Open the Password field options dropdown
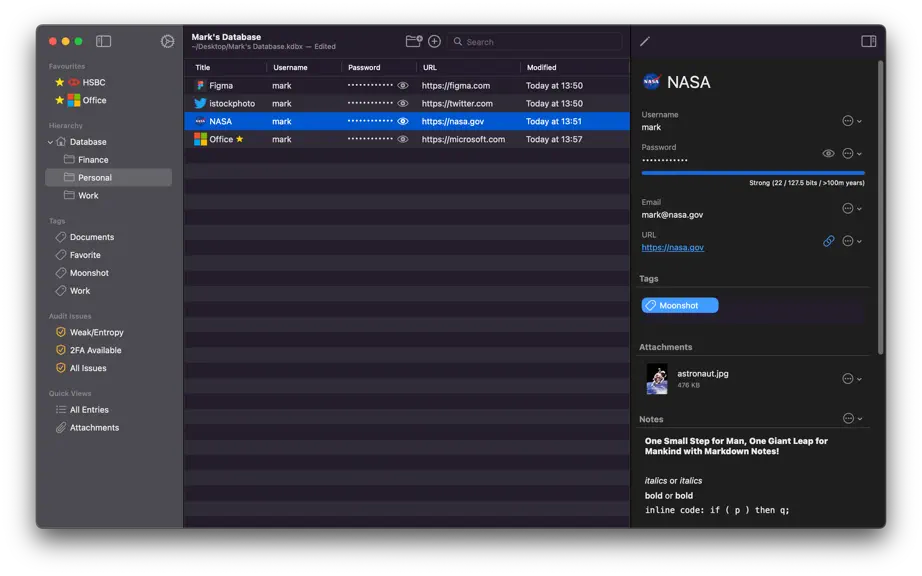Screen dimensions: 922x576 pos(852,153)
